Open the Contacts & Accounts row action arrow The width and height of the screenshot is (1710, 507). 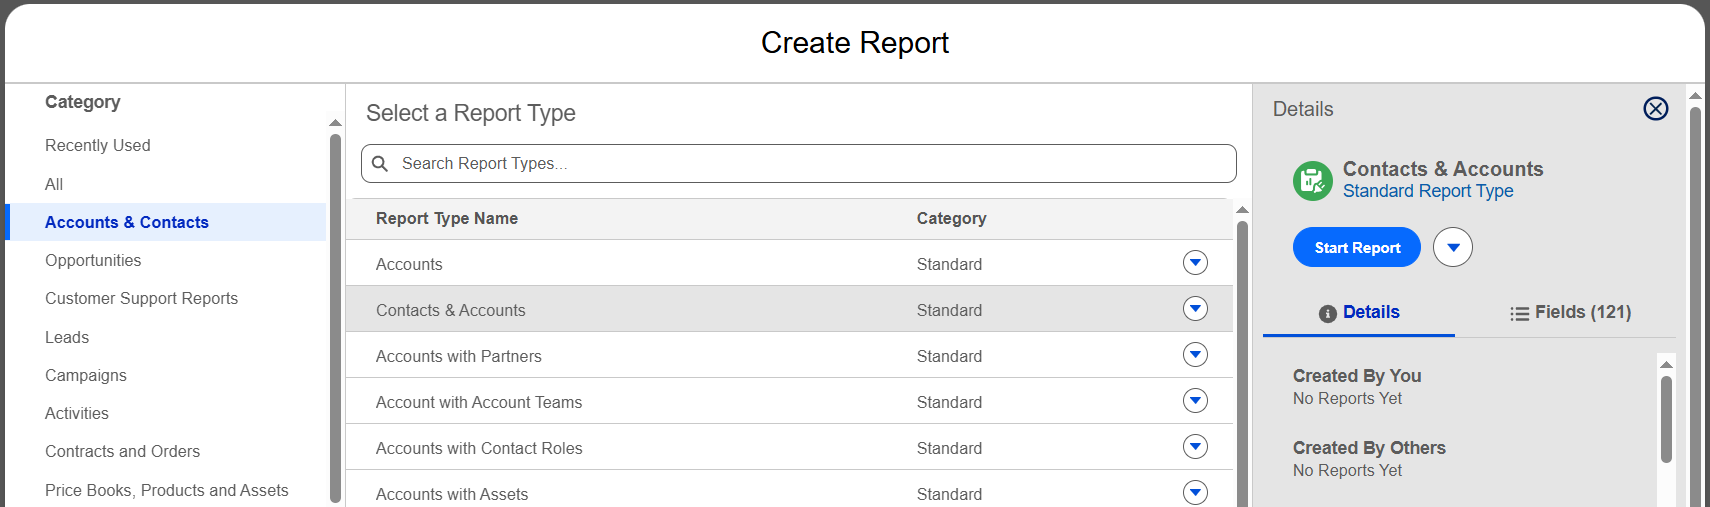pos(1195,309)
